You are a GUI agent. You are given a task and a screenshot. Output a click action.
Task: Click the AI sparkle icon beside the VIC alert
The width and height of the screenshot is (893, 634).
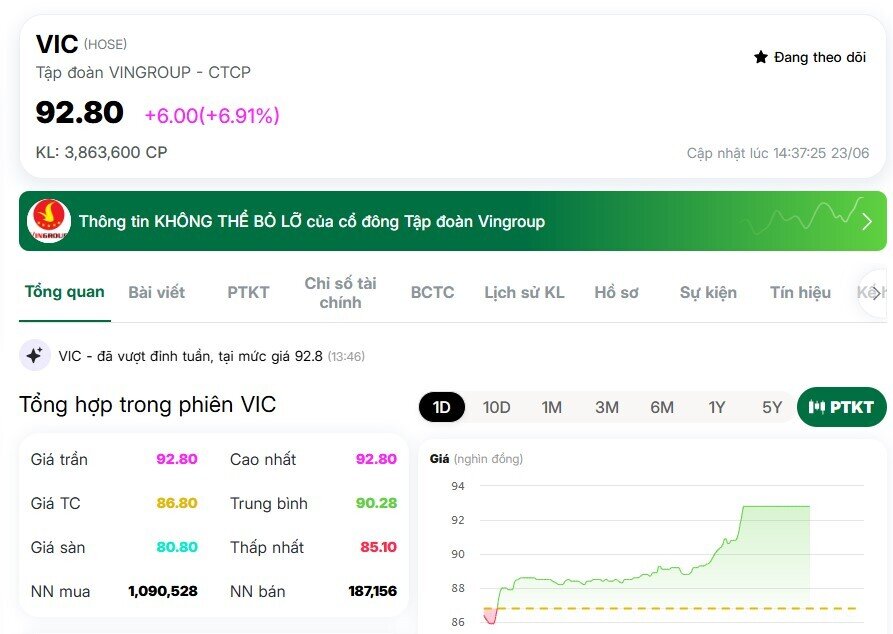coord(34,355)
